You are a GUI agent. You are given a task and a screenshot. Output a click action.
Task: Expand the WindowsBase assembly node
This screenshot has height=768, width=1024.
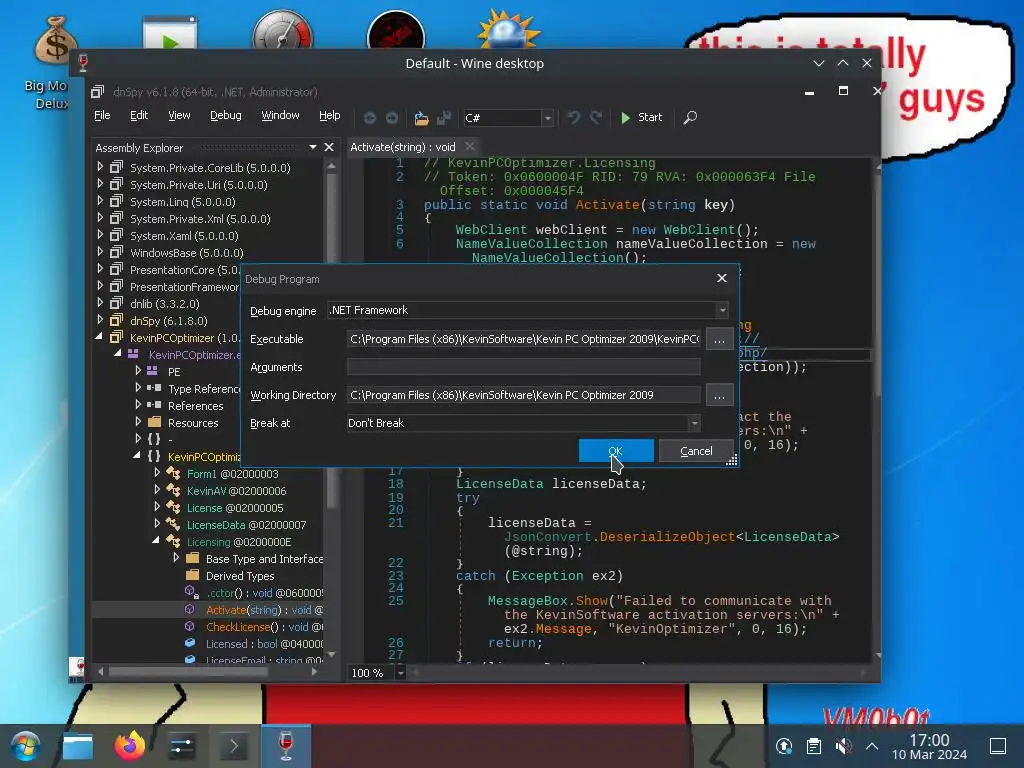[100, 252]
